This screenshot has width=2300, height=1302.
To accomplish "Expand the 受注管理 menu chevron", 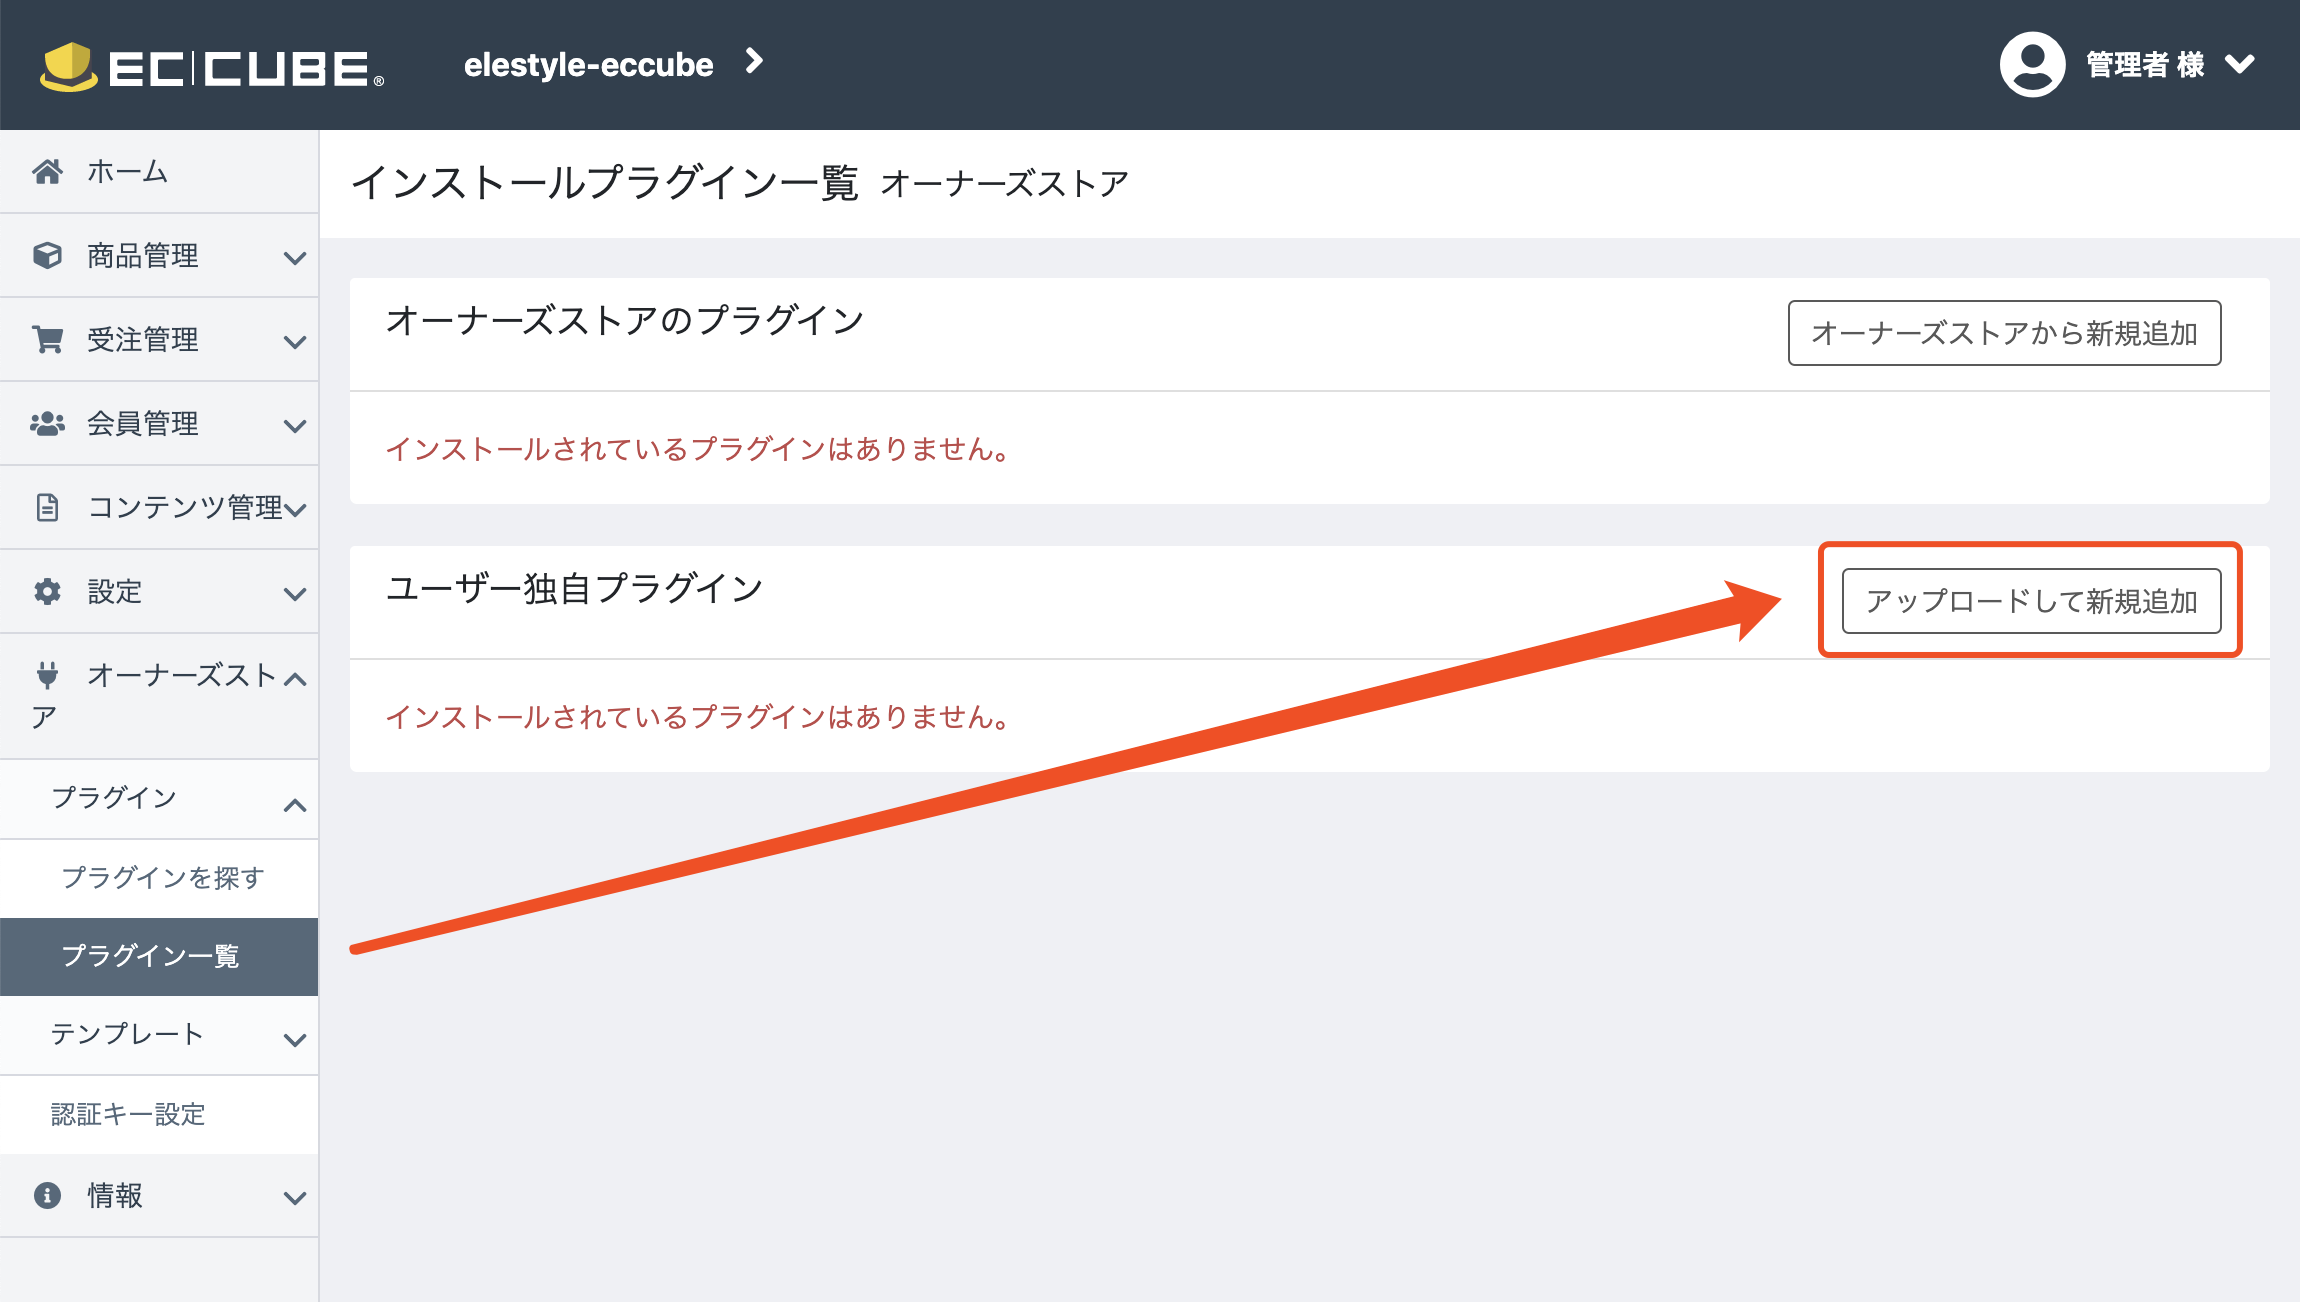I will tap(294, 342).
